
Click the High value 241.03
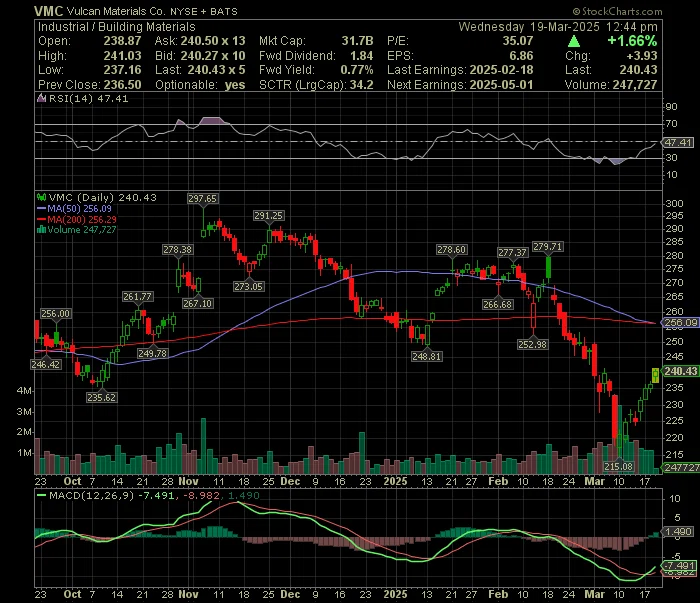122,56
